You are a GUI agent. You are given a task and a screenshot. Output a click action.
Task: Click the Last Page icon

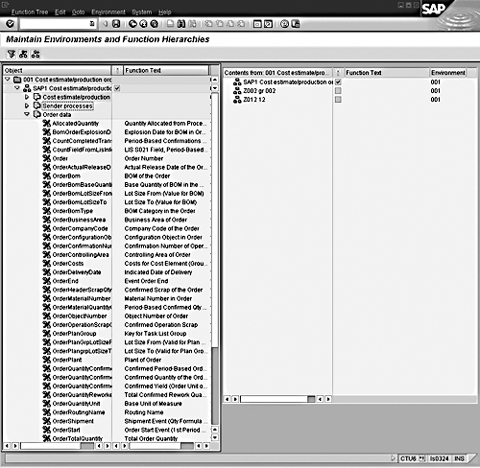coord(241,24)
